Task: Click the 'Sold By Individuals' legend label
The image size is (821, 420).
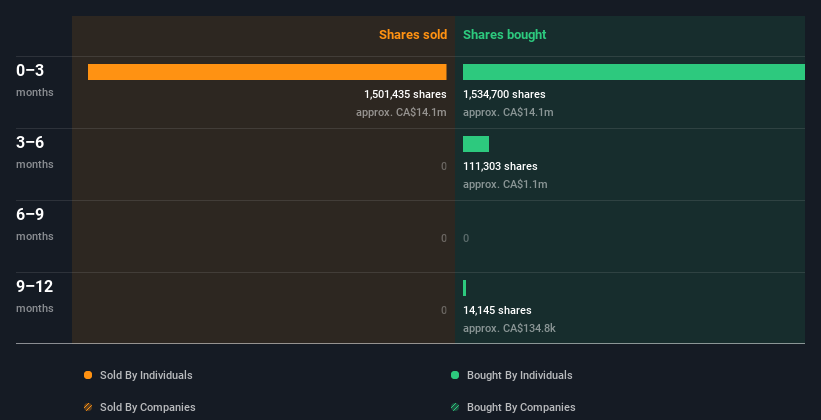Action: click(146, 375)
